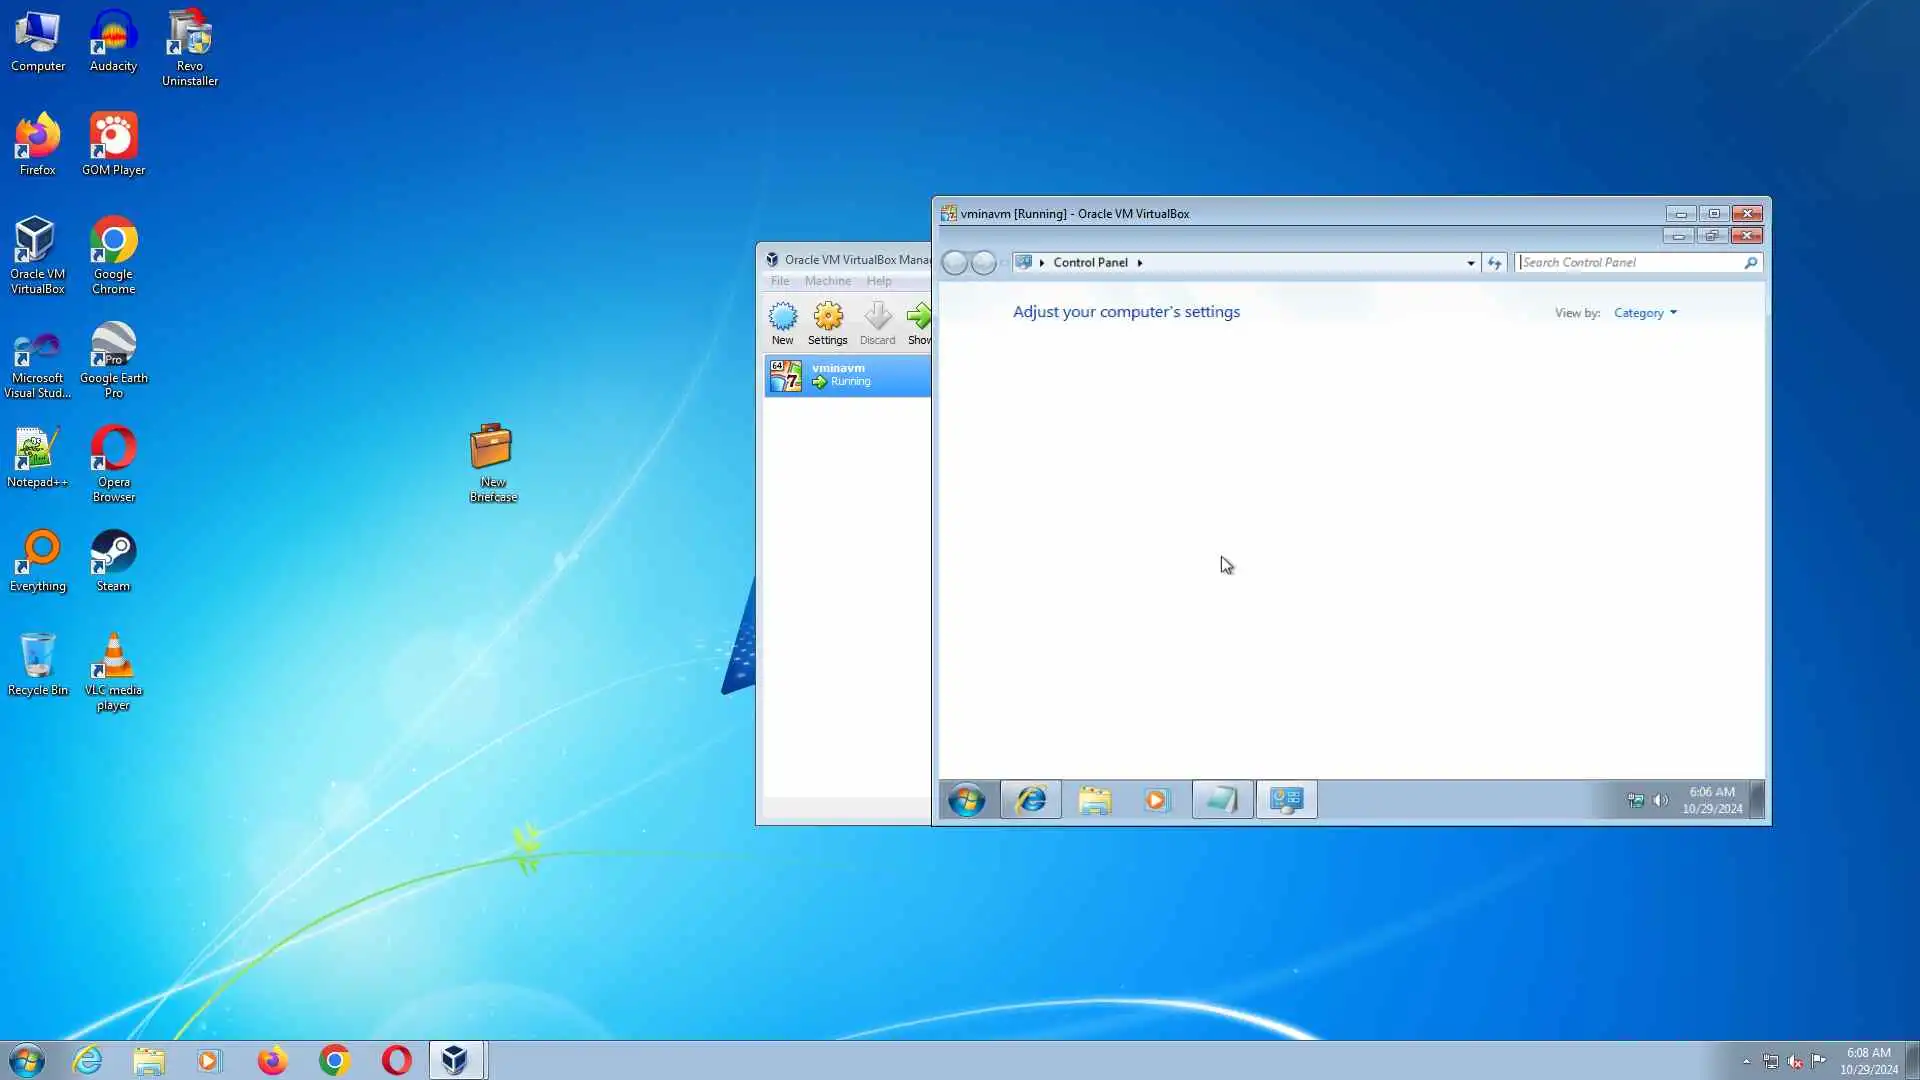Expand the View by Category dropdown

(x=1645, y=313)
